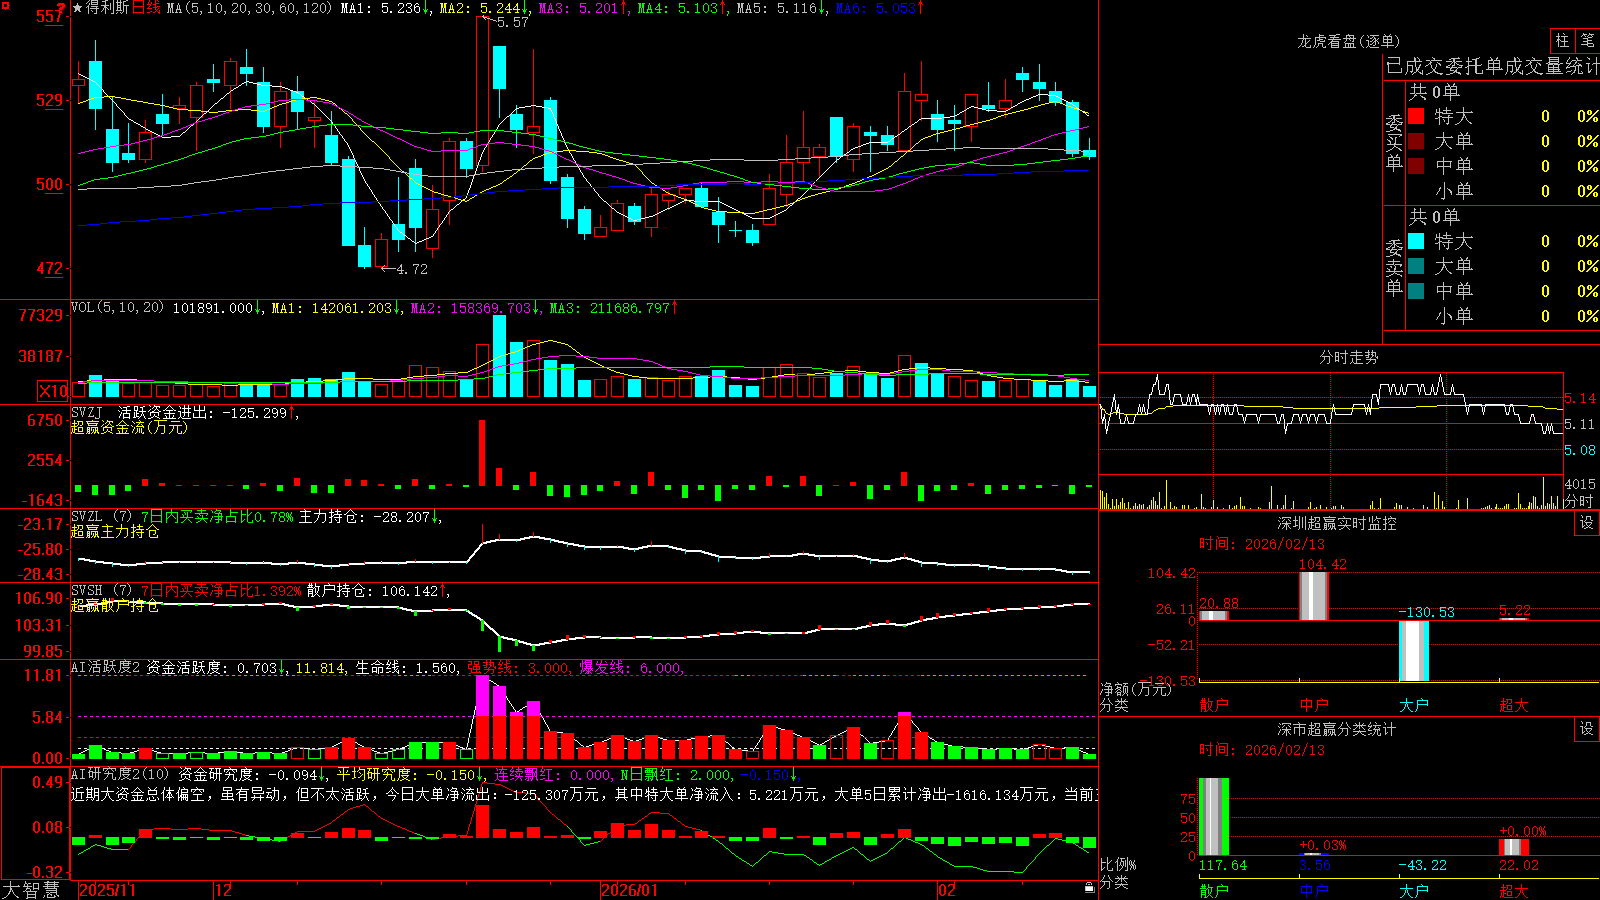Click the cyan 特大 sell order swatch
The width and height of the screenshot is (1600, 900).
[1416, 241]
